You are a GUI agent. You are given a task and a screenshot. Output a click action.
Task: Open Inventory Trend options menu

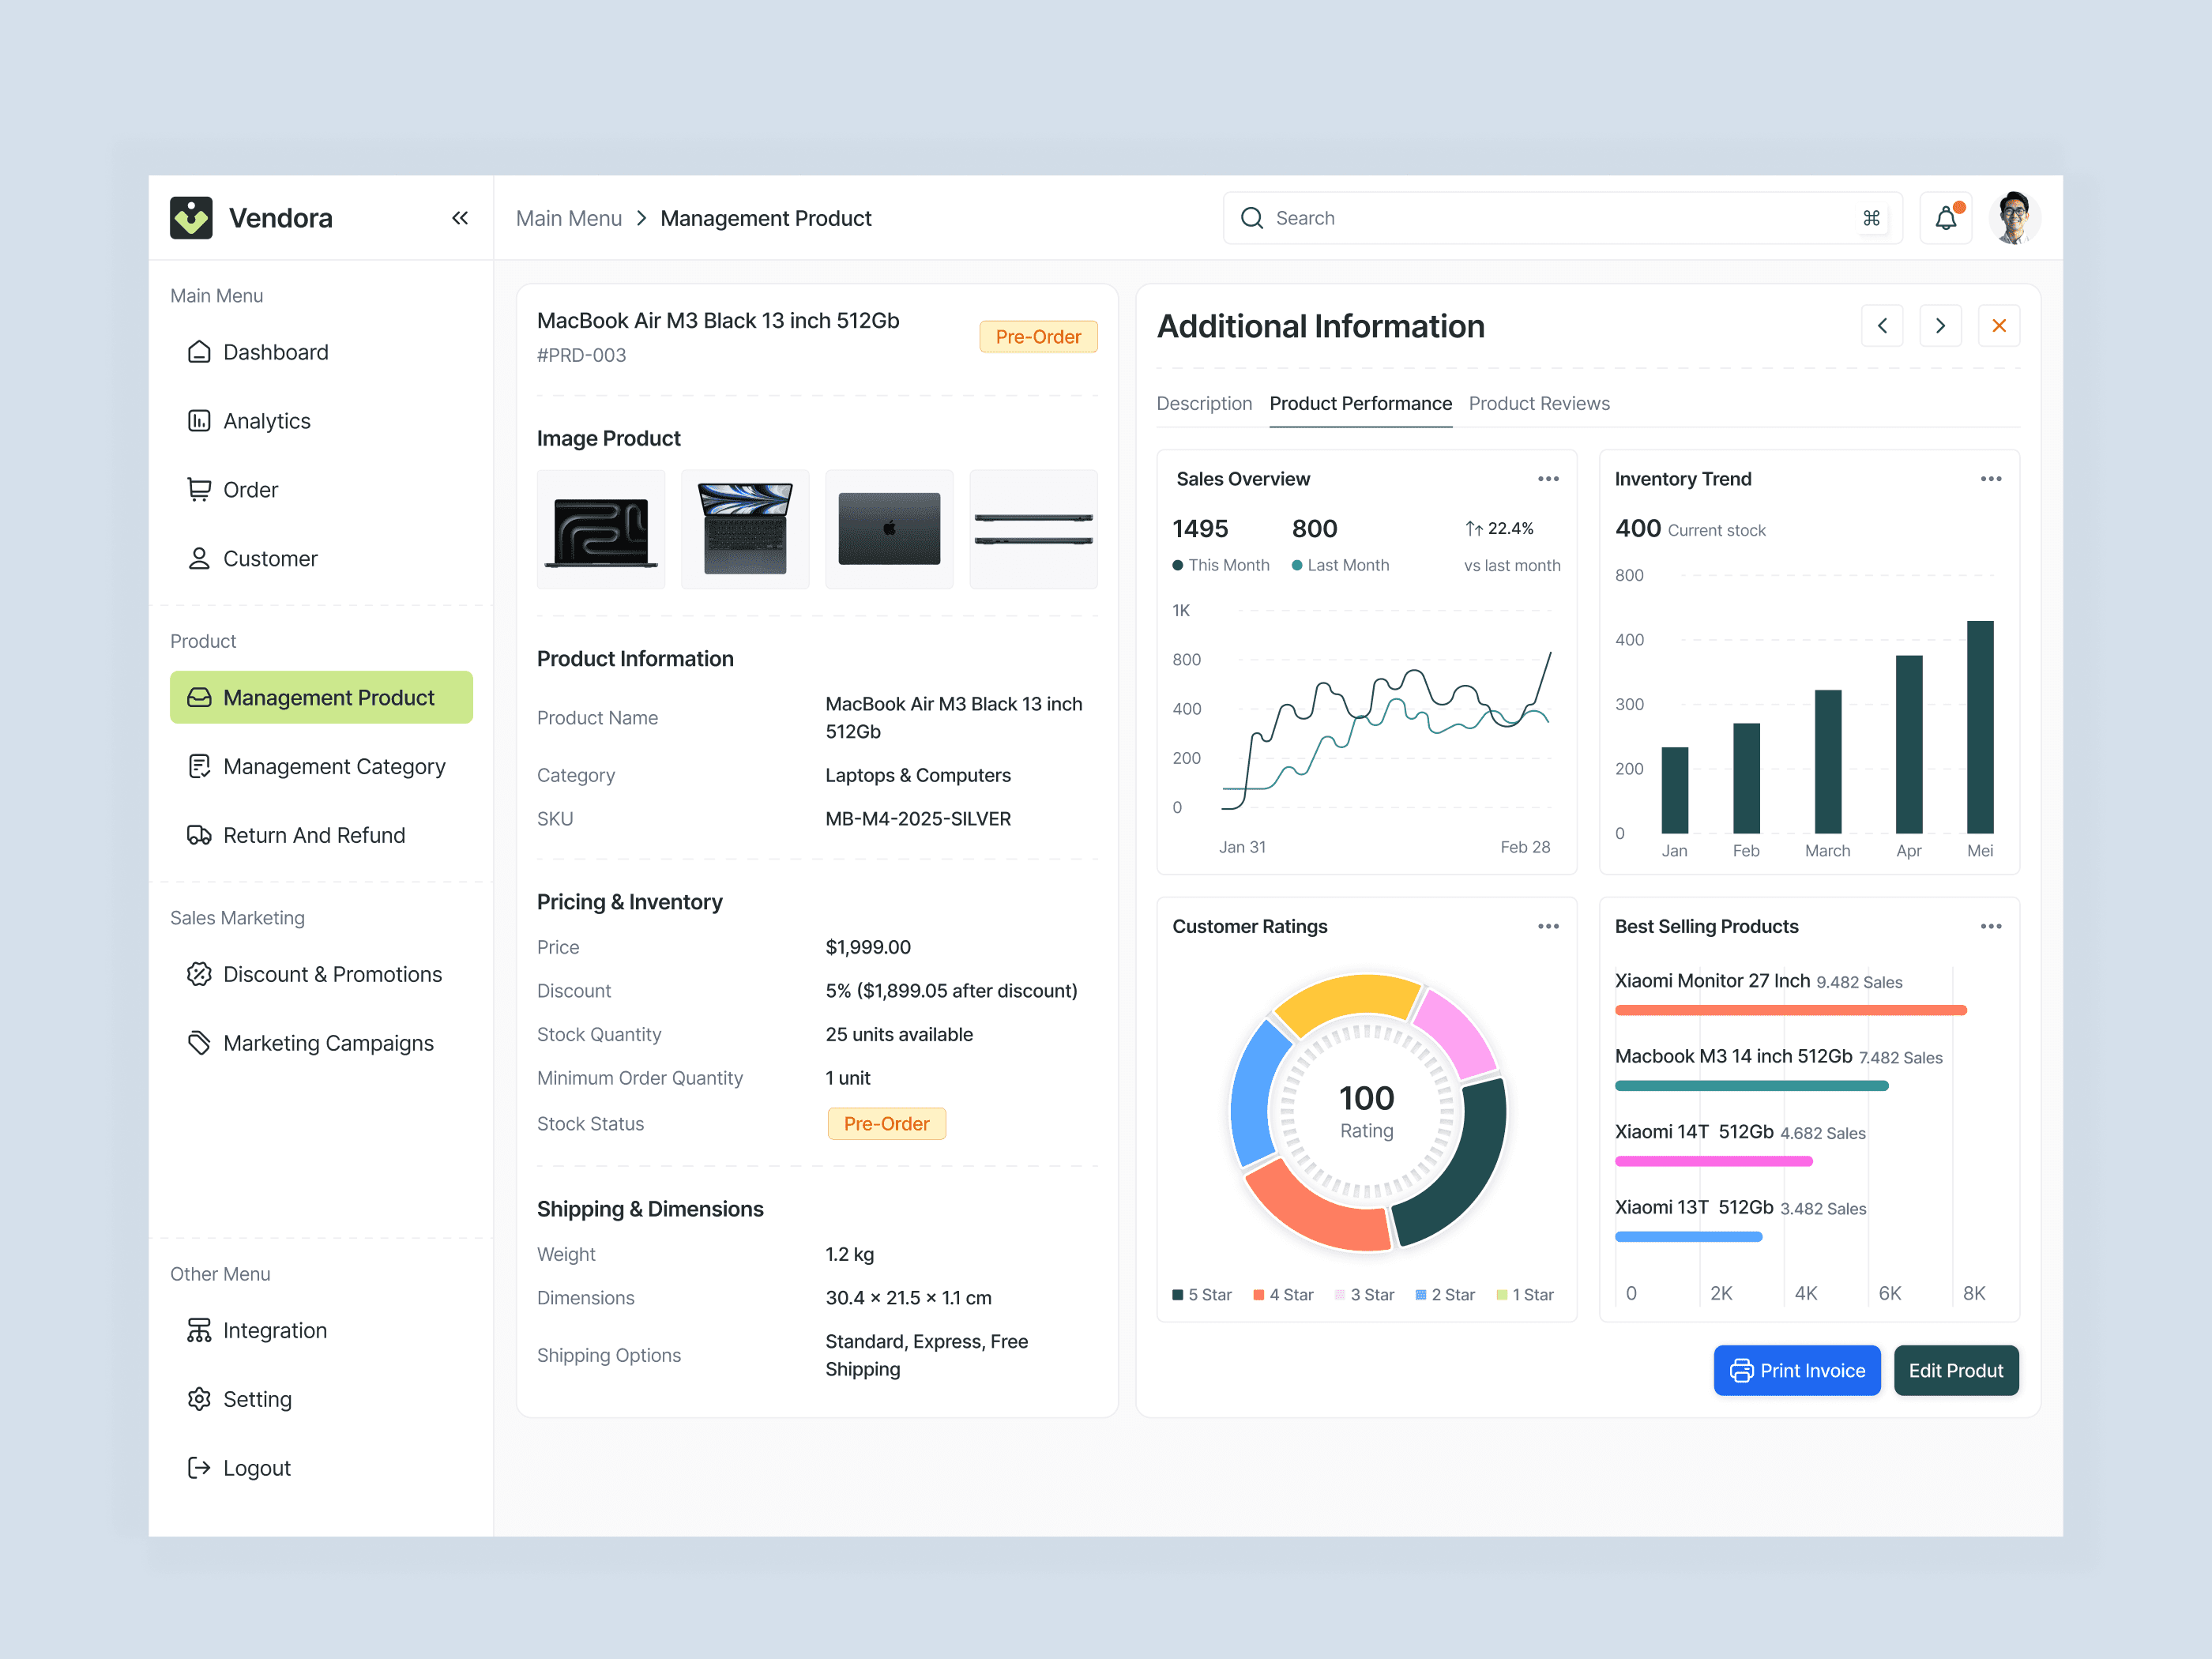pos(1990,479)
